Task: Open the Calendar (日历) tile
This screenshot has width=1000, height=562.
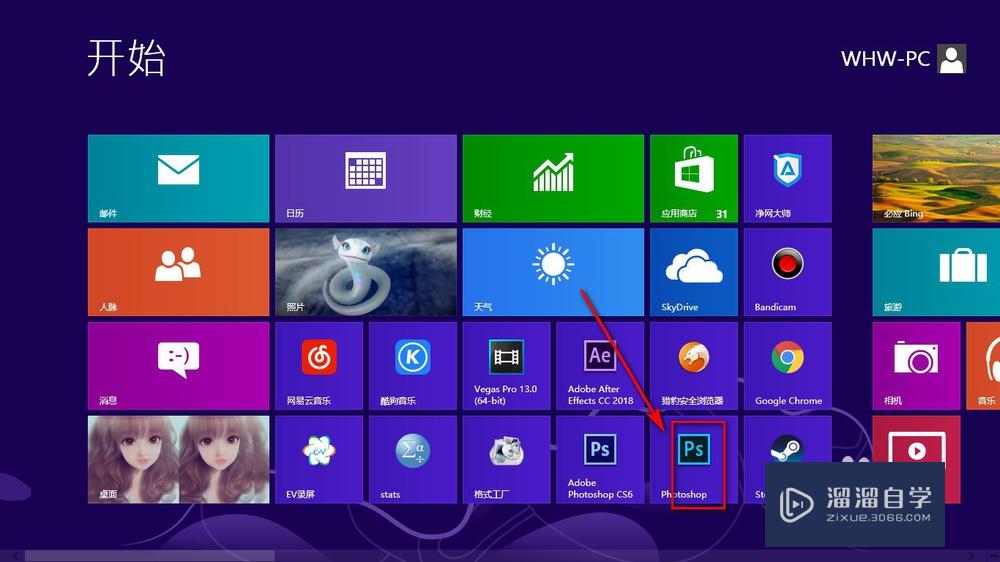Action: 366,178
